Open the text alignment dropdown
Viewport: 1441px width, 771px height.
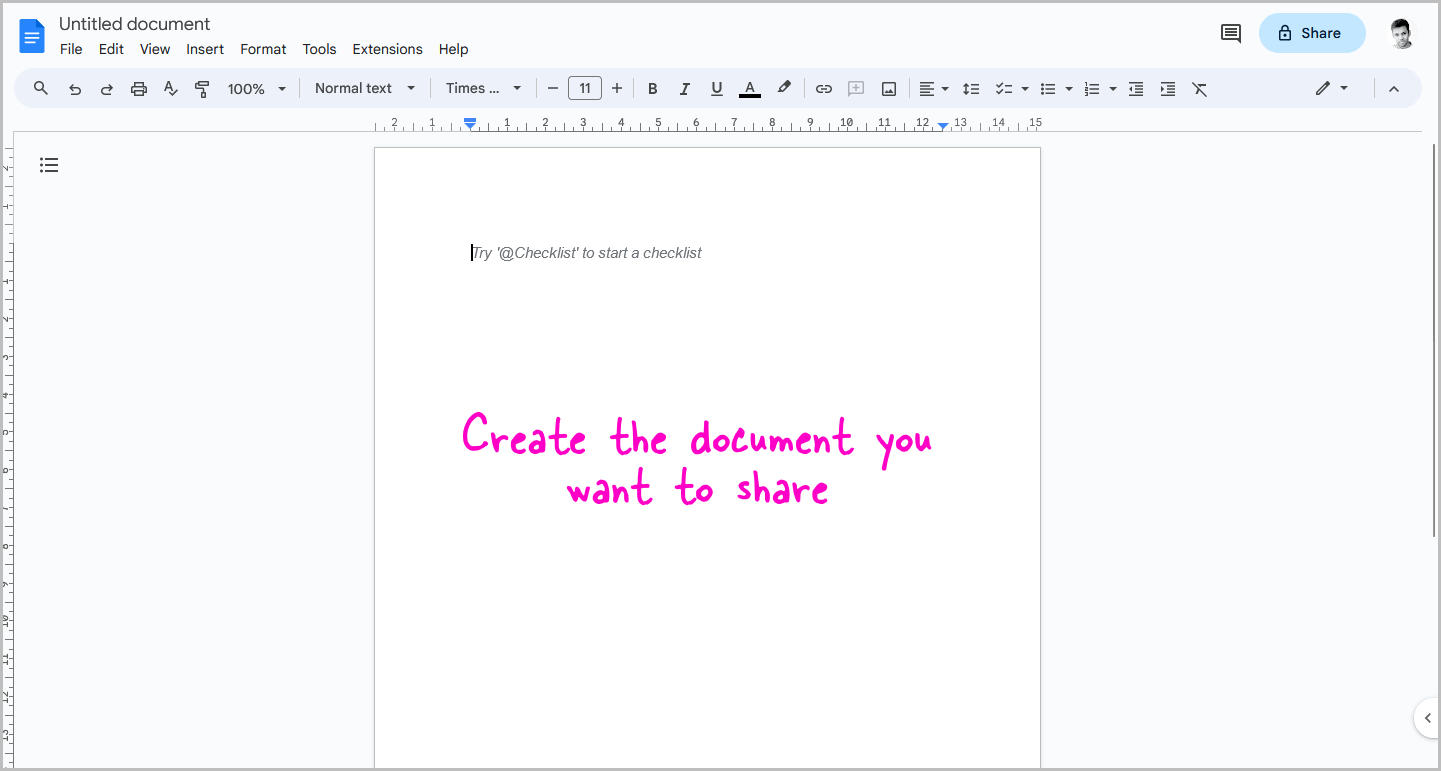point(934,89)
